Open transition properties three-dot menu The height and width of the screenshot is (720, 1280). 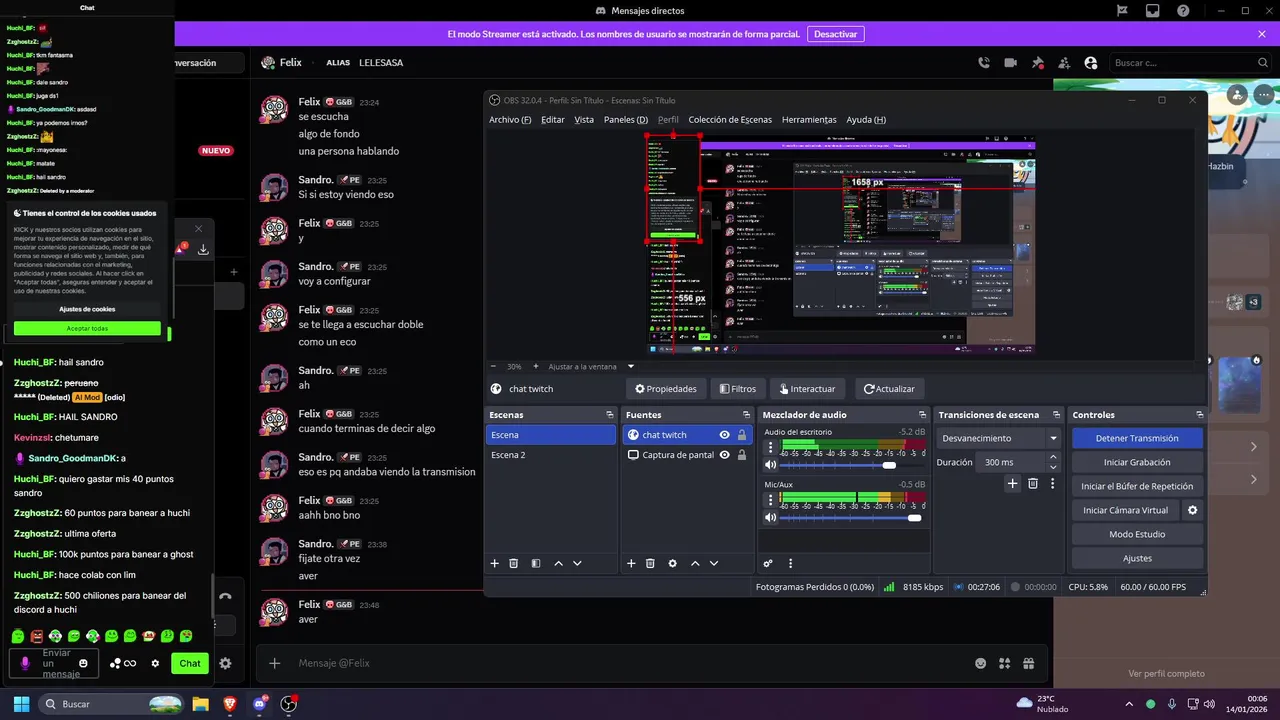pyautogui.click(x=1052, y=484)
